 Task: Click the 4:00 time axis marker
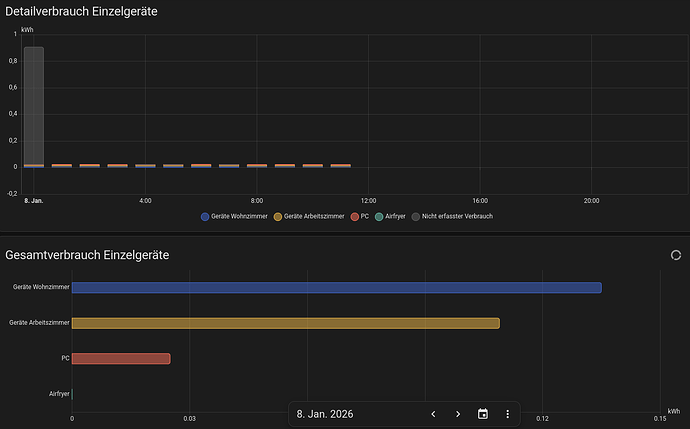point(145,201)
